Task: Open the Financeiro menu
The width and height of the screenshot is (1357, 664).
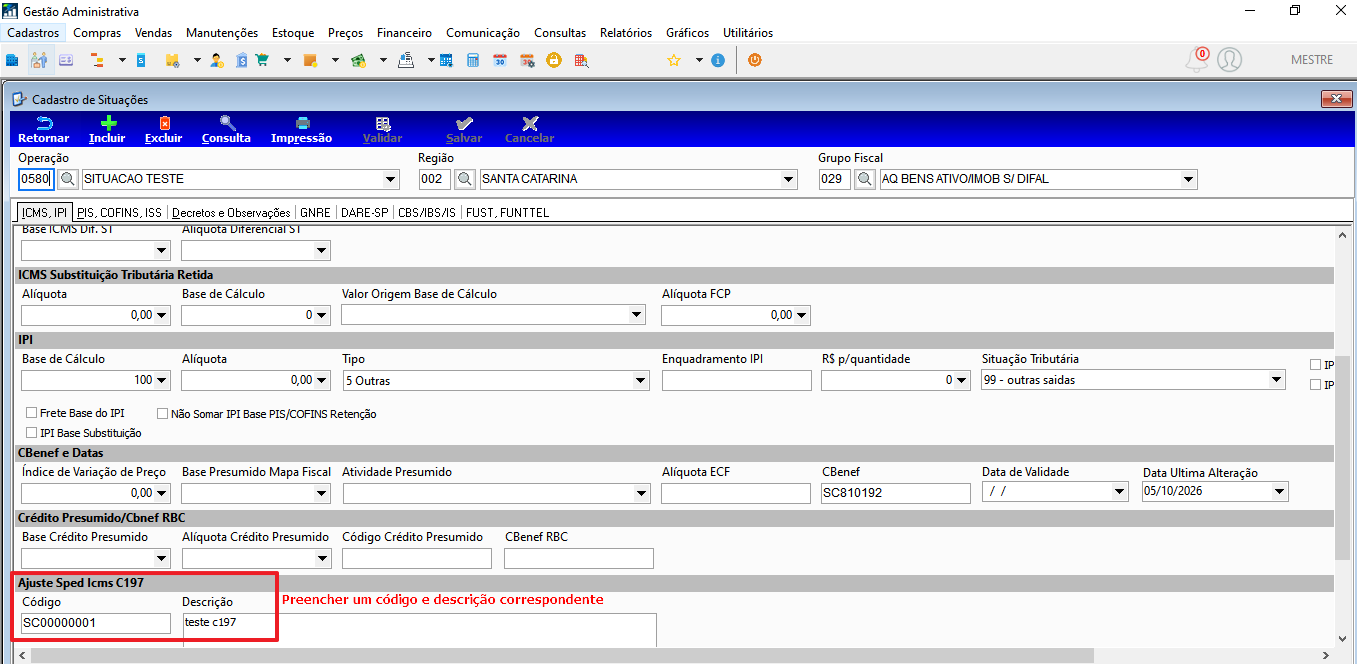Action: (x=404, y=33)
